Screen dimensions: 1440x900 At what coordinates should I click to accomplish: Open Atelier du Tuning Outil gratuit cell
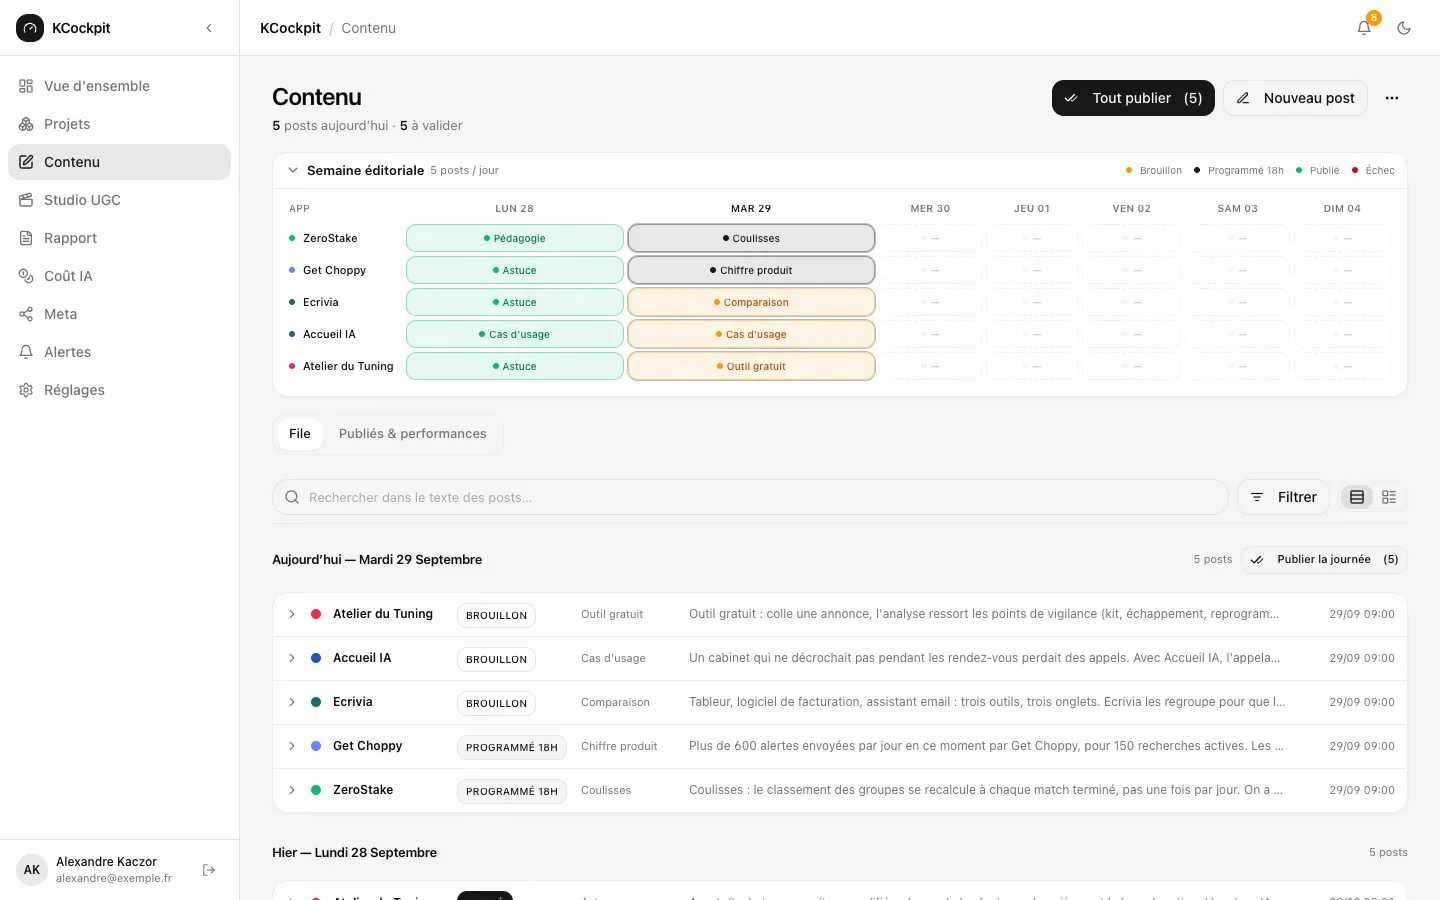pyautogui.click(x=751, y=366)
